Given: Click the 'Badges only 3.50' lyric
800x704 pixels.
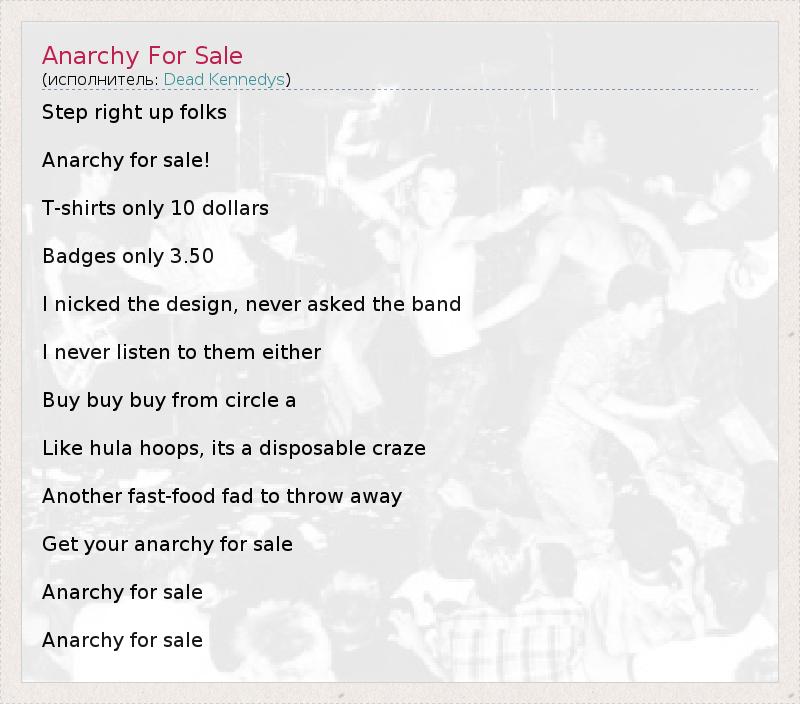Looking at the screenshot, I should click(x=128, y=256).
